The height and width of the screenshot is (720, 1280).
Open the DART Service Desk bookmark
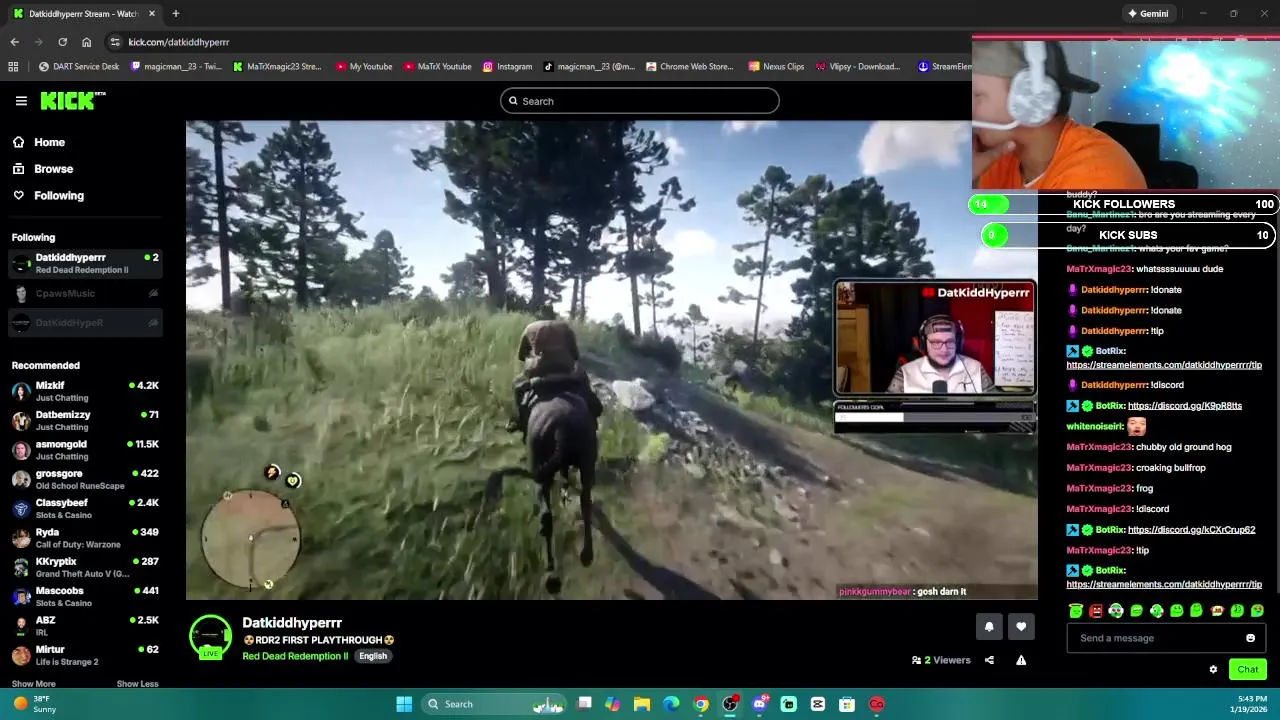(x=78, y=67)
